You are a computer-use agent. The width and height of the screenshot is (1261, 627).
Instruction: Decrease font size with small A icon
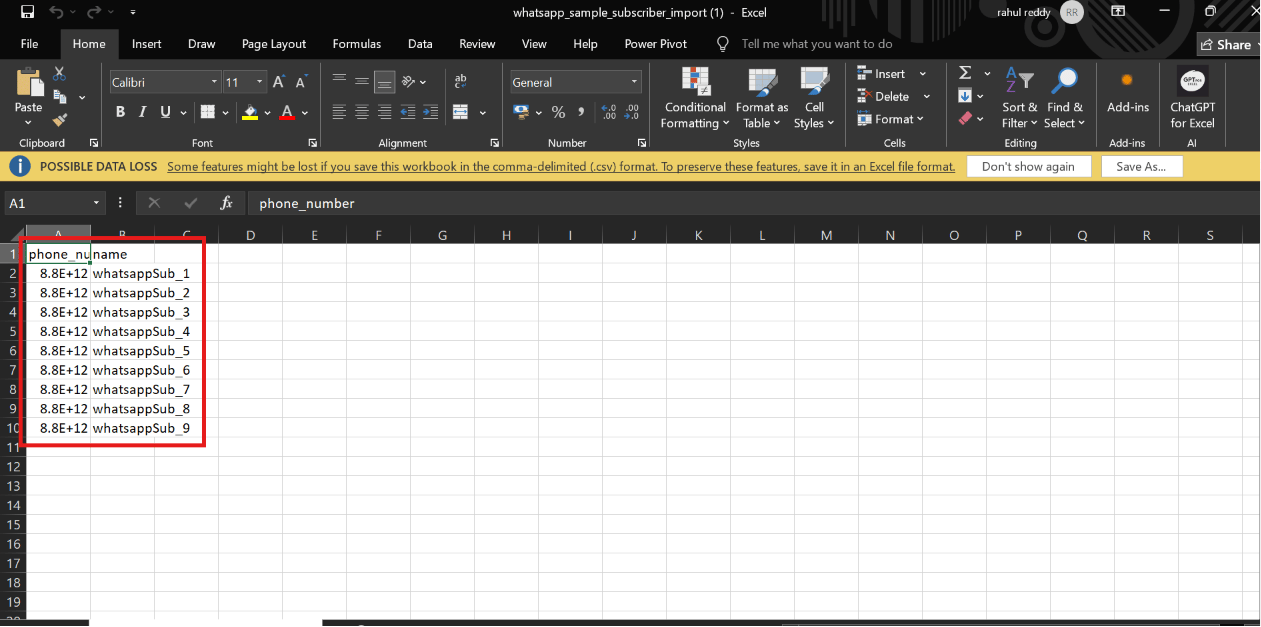[x=299, y=82]
